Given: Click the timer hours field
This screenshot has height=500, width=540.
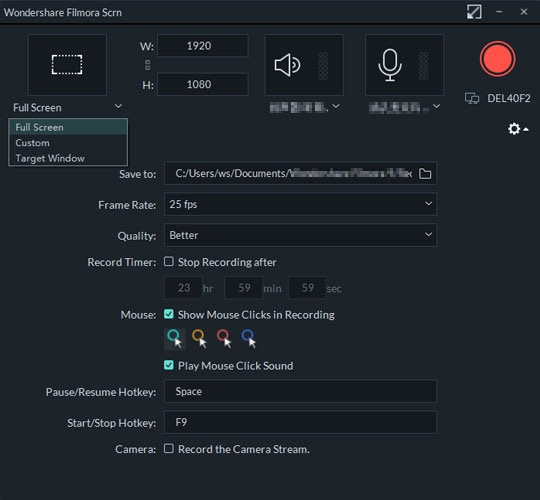Looking at the screenshot, I should pos(184,288).
